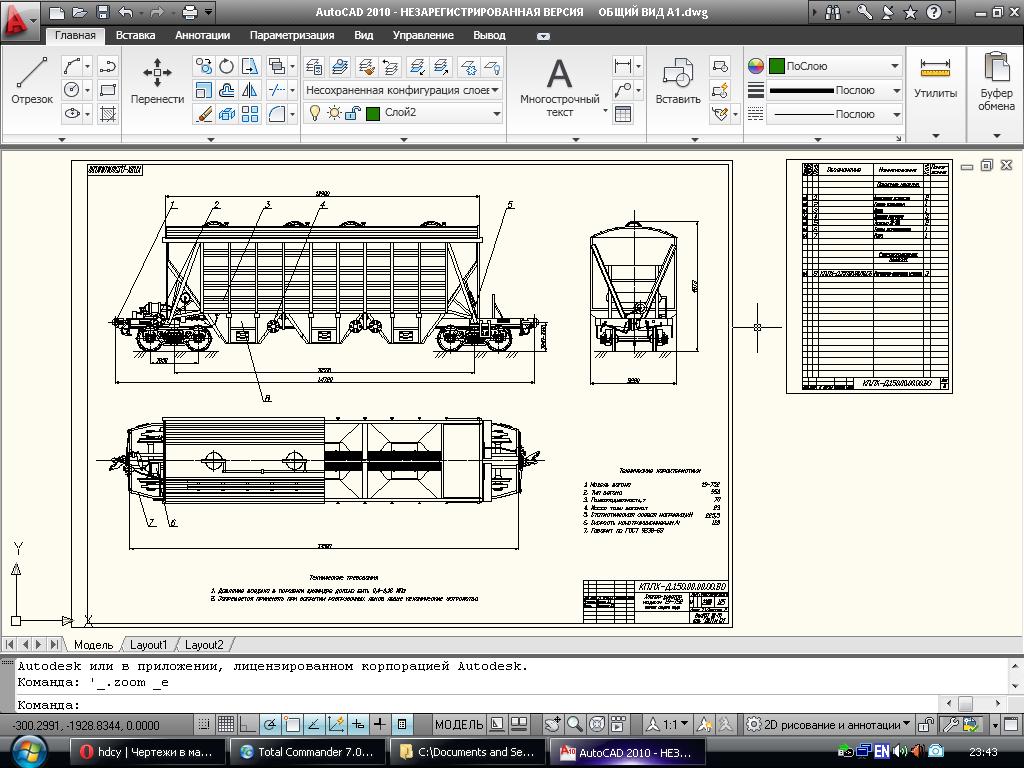
Task: Select the Offset tool
Action: pos(227,90)
